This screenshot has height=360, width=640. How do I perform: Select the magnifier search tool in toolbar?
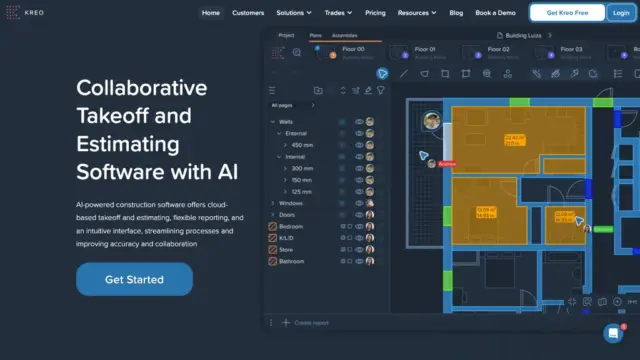click(x=487, y=74)
